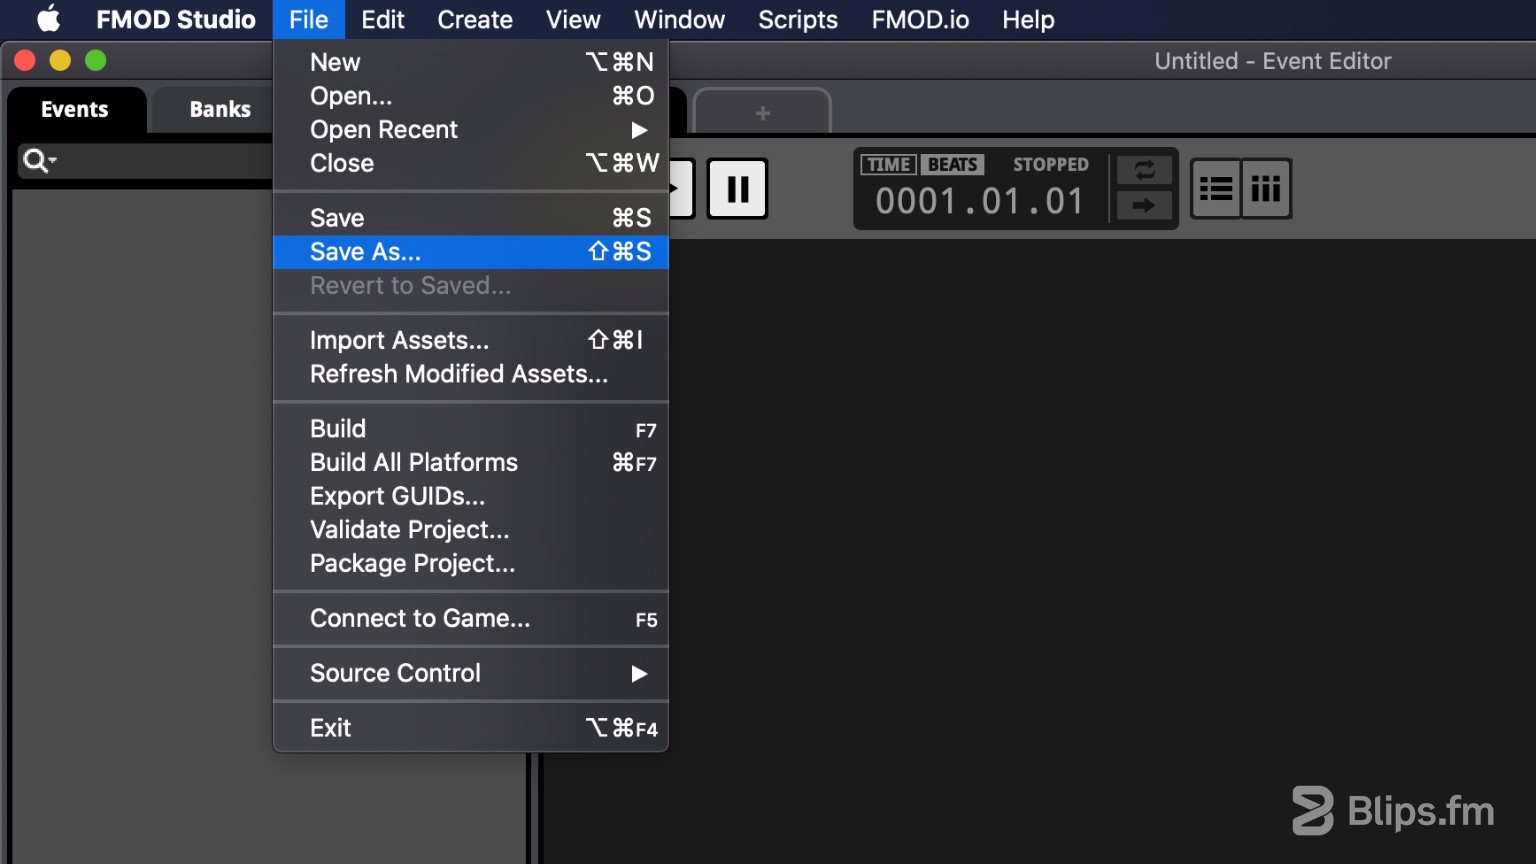1536x864 pixels.
Task: Switch time display to BEATS mode
Action: tap(952, 164)
